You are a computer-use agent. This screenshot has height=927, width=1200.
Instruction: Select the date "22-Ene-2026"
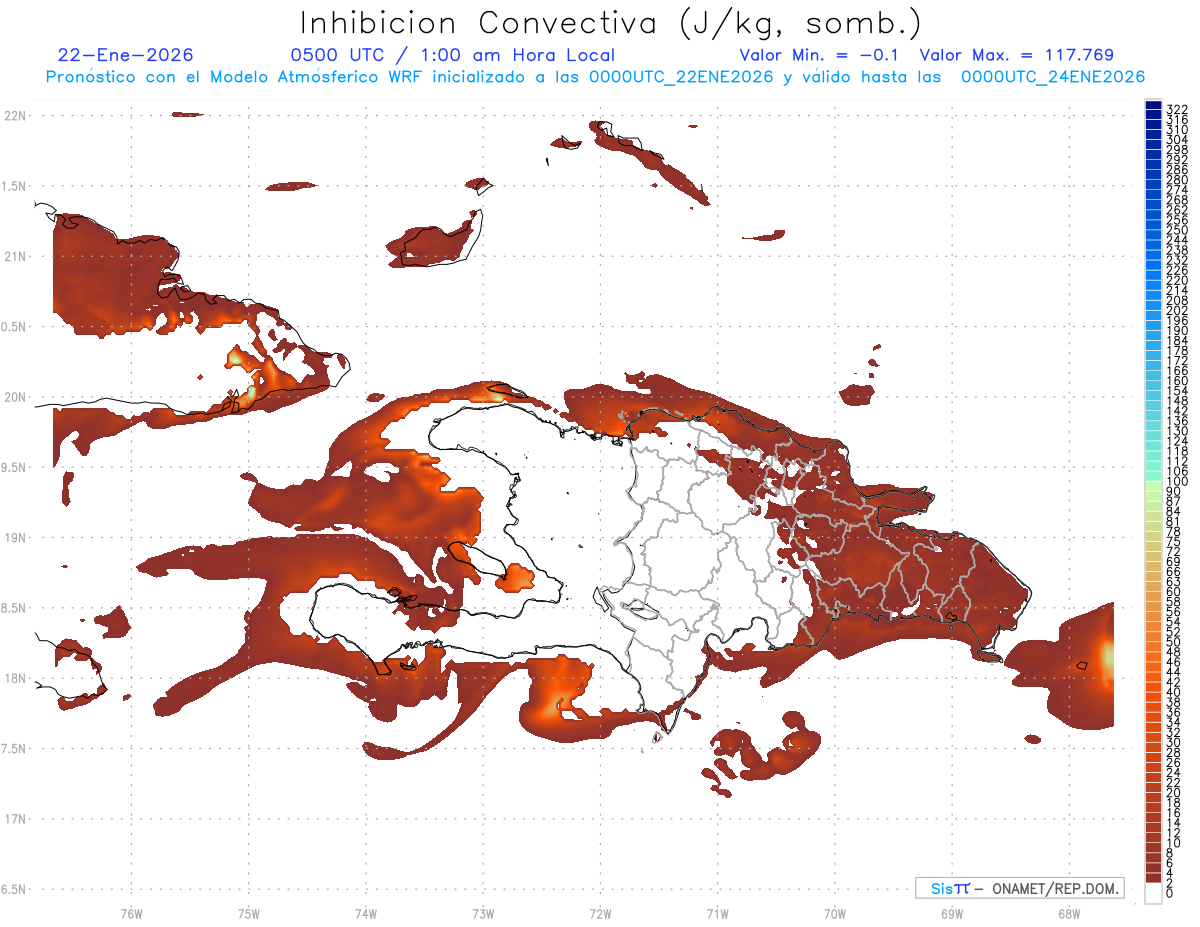click(126, 56)
